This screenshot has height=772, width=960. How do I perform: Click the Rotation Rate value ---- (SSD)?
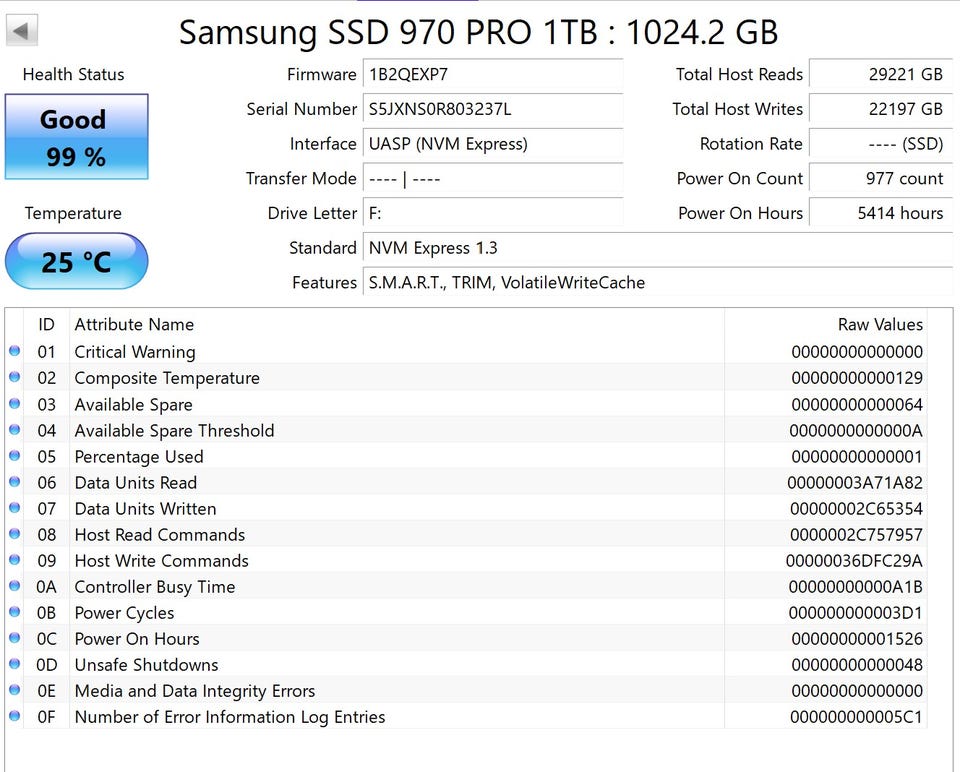click(x=880, y=144)
